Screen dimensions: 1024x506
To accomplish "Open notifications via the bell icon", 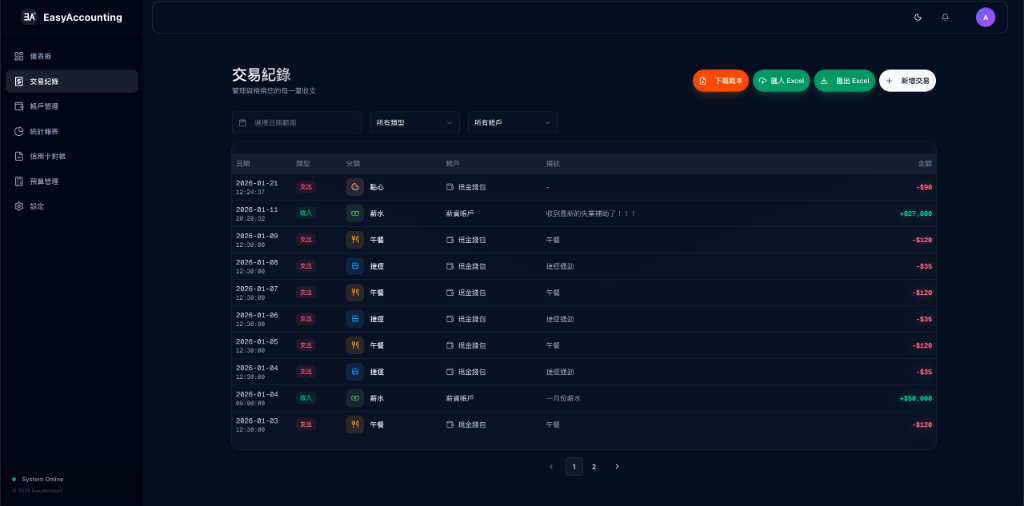I will click(945, 17).
